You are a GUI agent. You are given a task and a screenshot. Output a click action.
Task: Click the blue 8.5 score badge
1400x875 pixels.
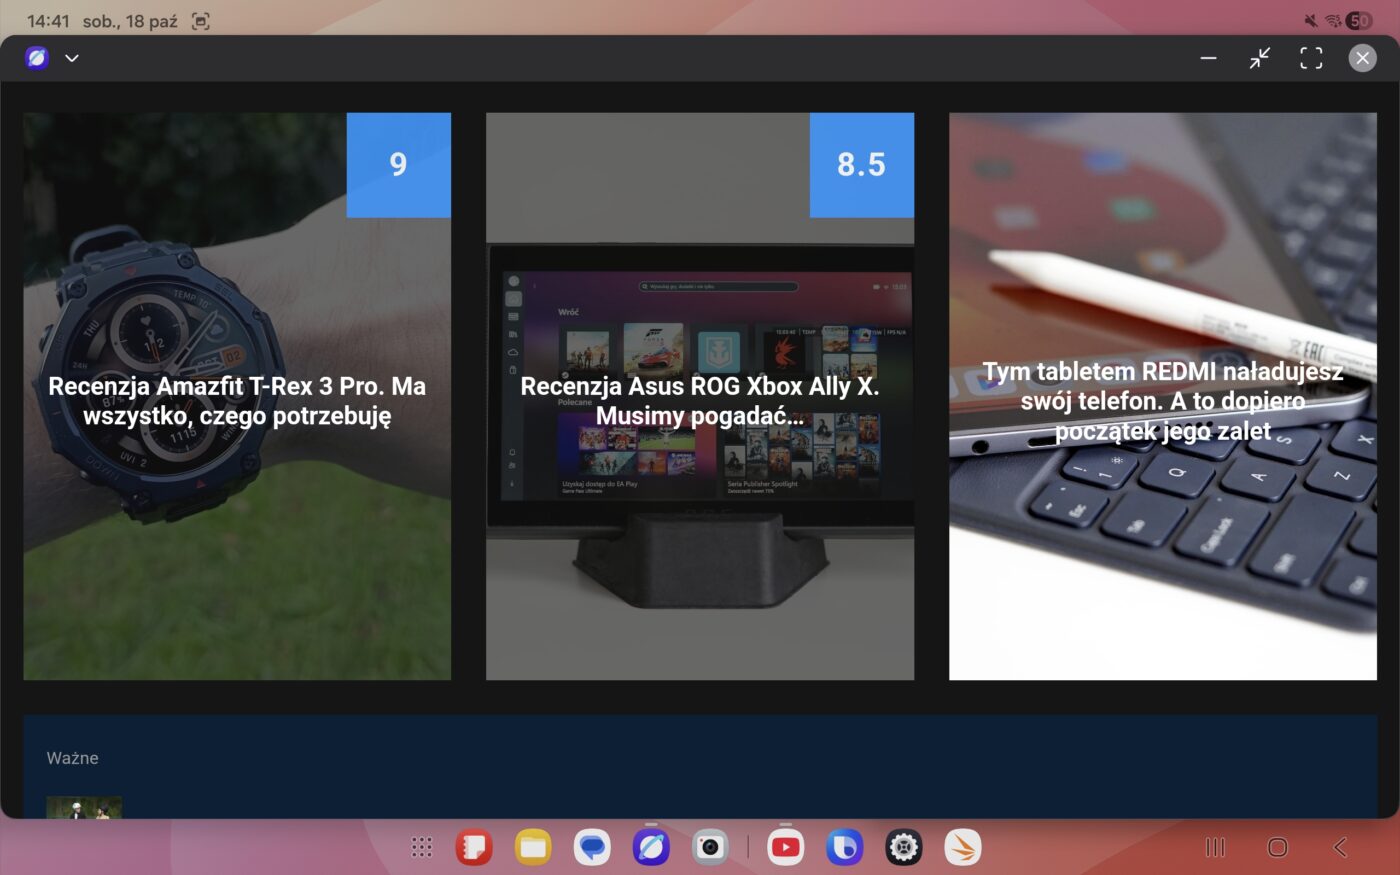click(x=861, y=165)
